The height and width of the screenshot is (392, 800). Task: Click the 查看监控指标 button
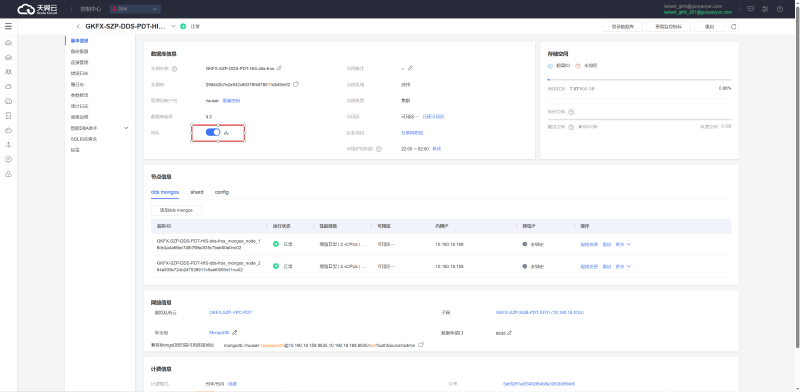(x=668, y=27)
